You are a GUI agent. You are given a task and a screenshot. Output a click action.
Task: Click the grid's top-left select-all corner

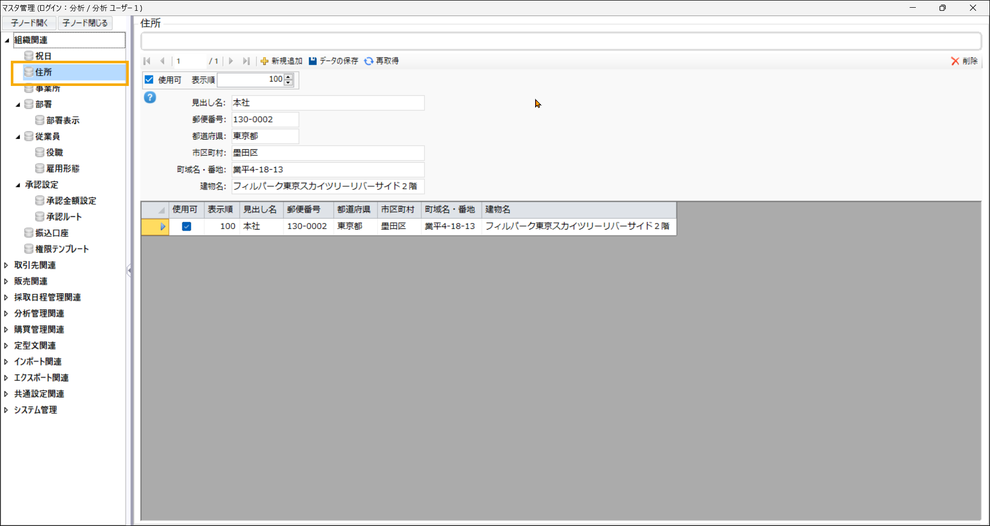click(155, 210)
